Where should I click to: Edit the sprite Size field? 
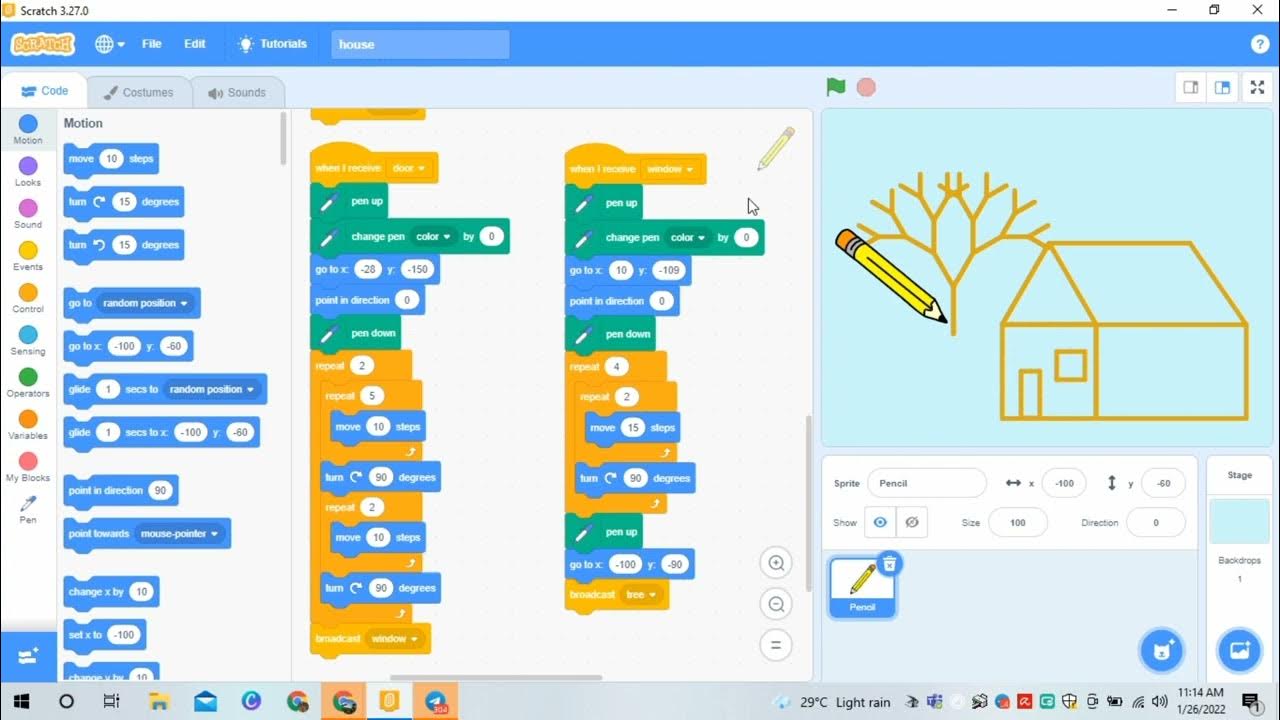click(1018, 522)
